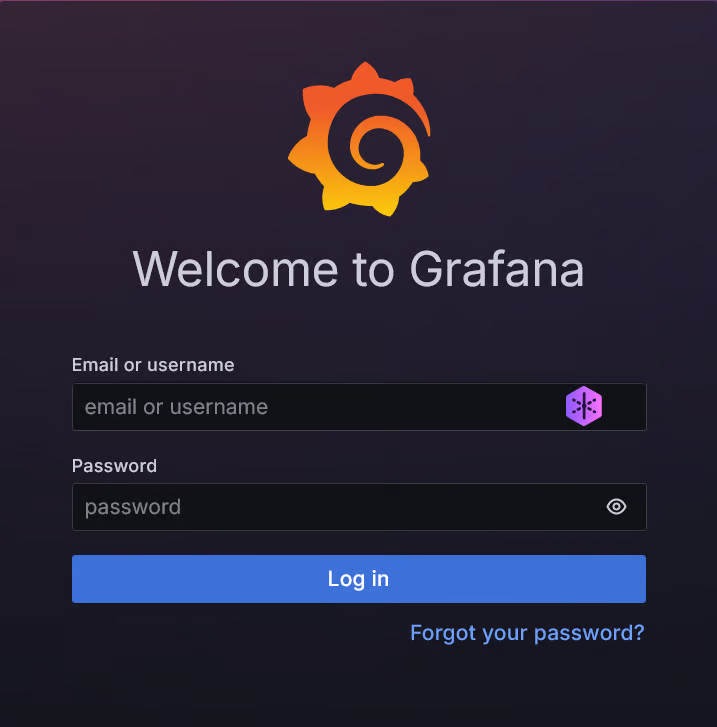Open the purple password manager icon

pyautogui.click(x=584, y=406)
